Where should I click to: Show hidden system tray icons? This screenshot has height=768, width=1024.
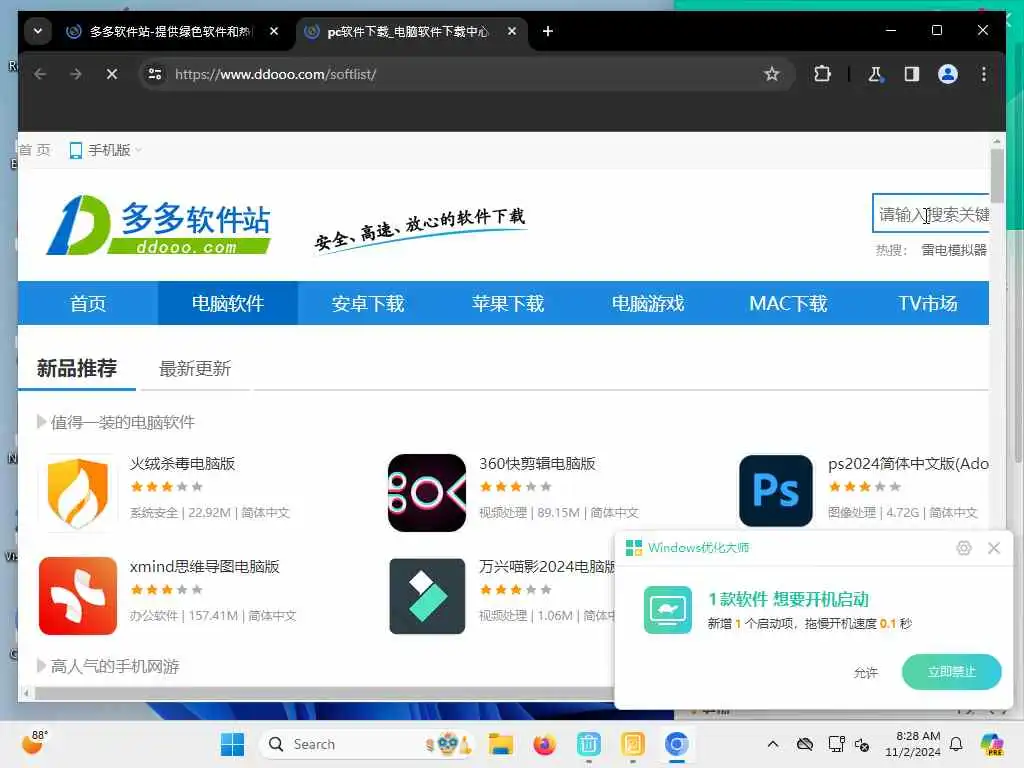[x=773, y=744]
